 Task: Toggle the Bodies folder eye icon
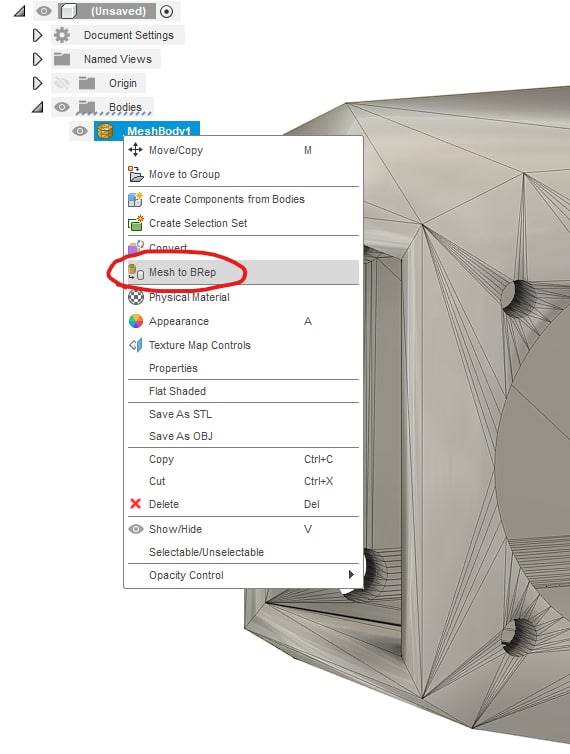pyautogui.click(x=62, y=107)
